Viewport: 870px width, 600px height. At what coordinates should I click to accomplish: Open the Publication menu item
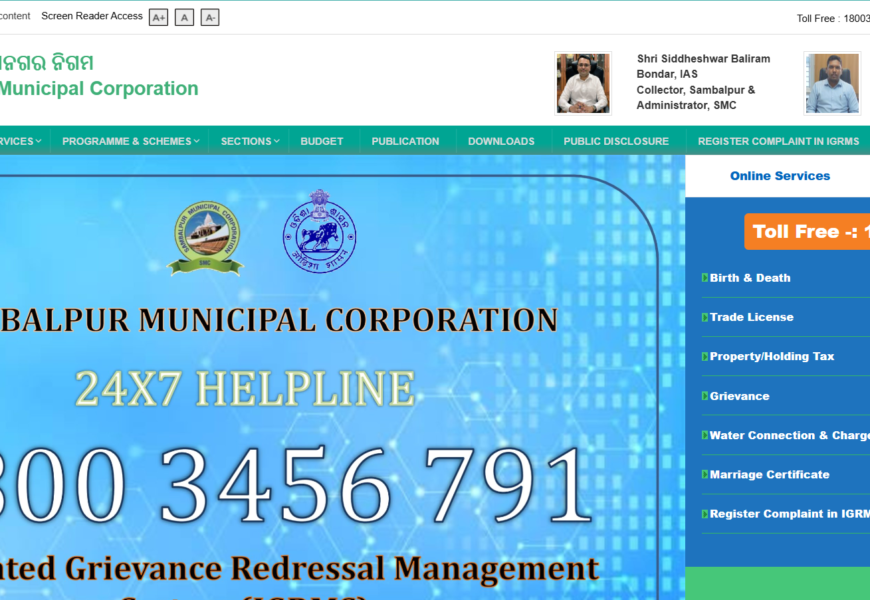pos(405,141)
